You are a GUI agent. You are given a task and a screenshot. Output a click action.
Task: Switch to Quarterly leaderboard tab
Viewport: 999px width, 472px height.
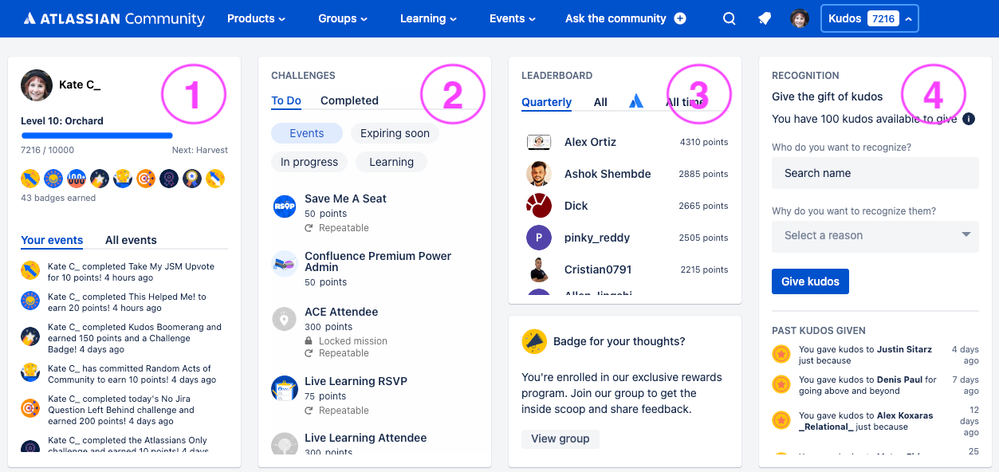[x=547, y=102]
